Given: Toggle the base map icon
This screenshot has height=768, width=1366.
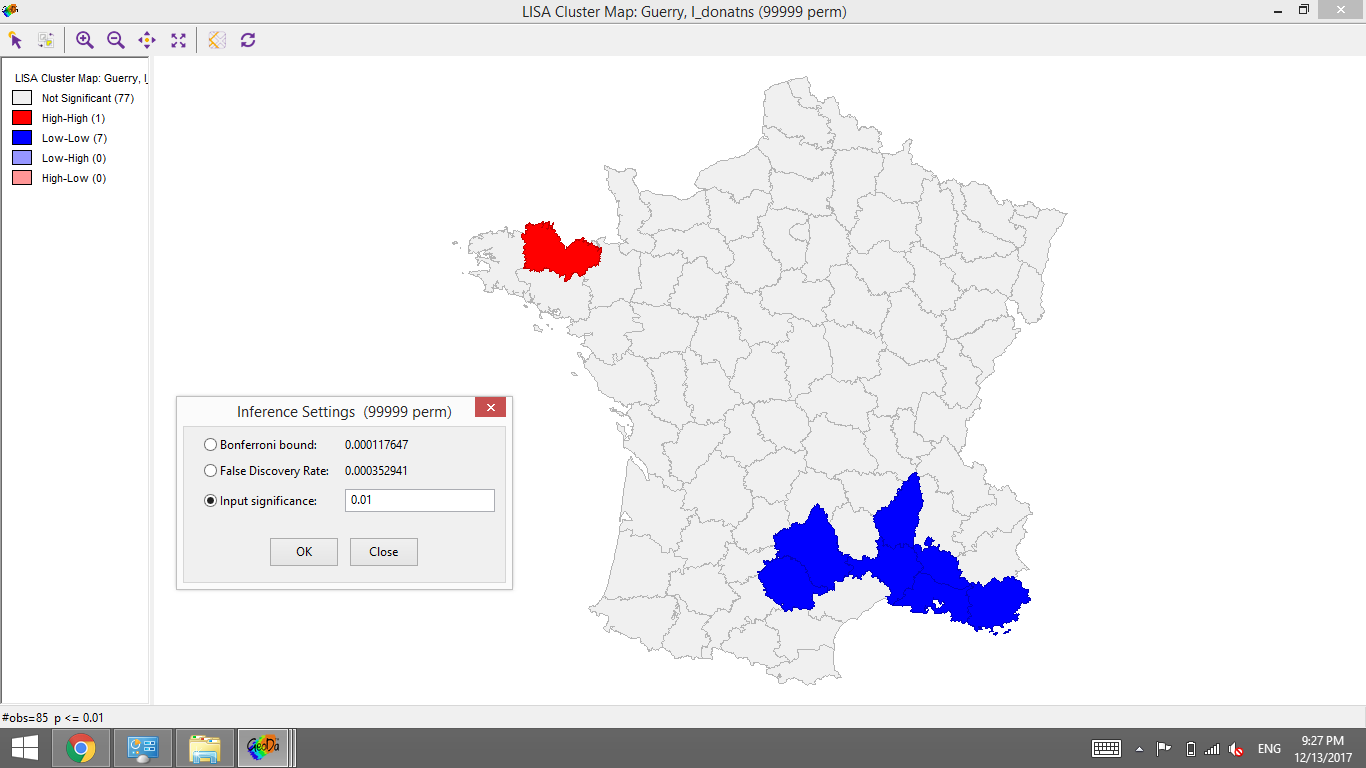Looking at the screenshot, I should click(215, 40).
